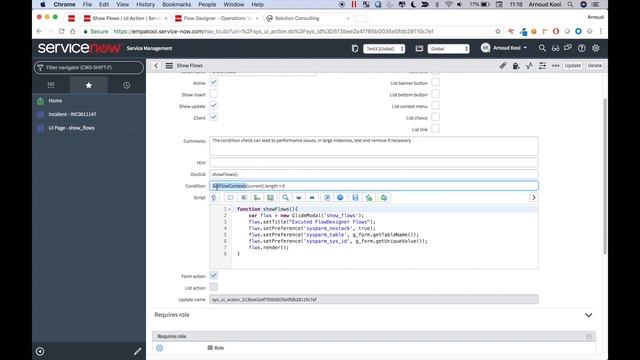Open the Chrome Bookmarks menu
Viewport: 640px width, 360px height.
coord(176,4)
